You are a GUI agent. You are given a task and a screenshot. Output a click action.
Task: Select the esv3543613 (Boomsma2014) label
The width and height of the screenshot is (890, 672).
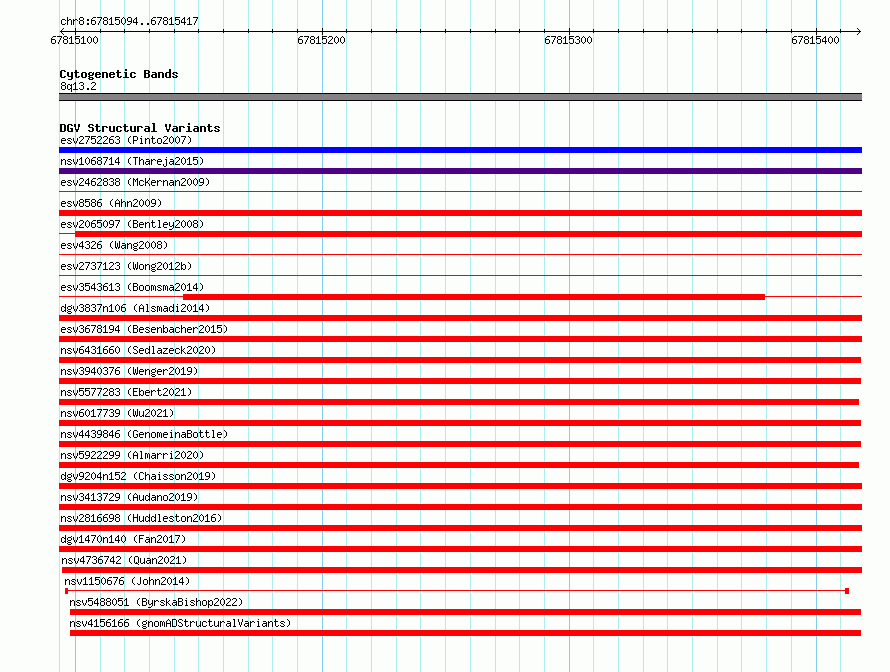click(132, 287)
